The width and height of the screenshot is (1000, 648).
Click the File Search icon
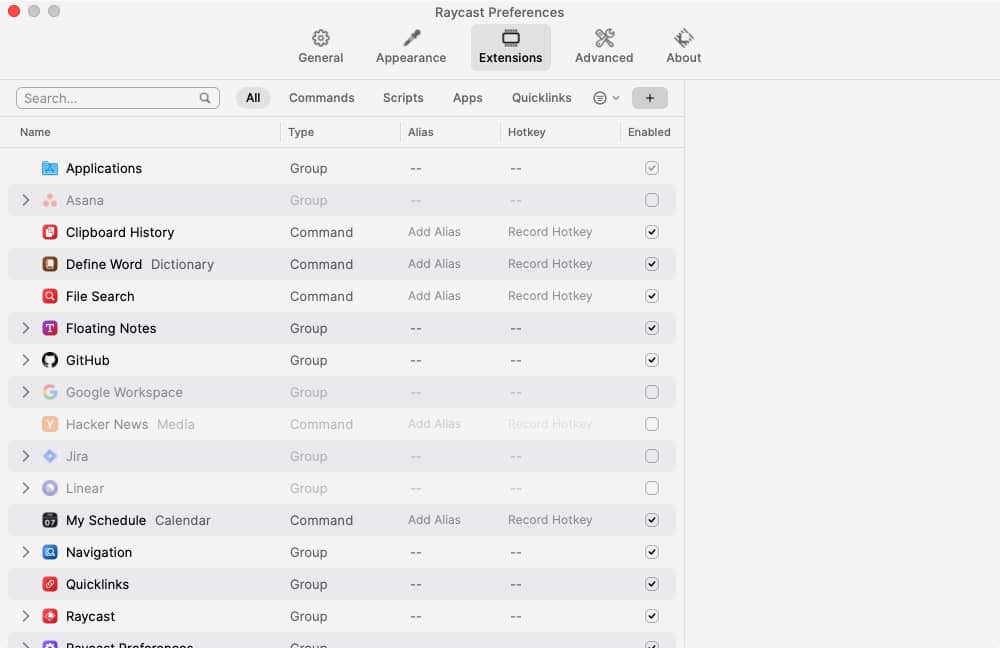pos(50,296)
